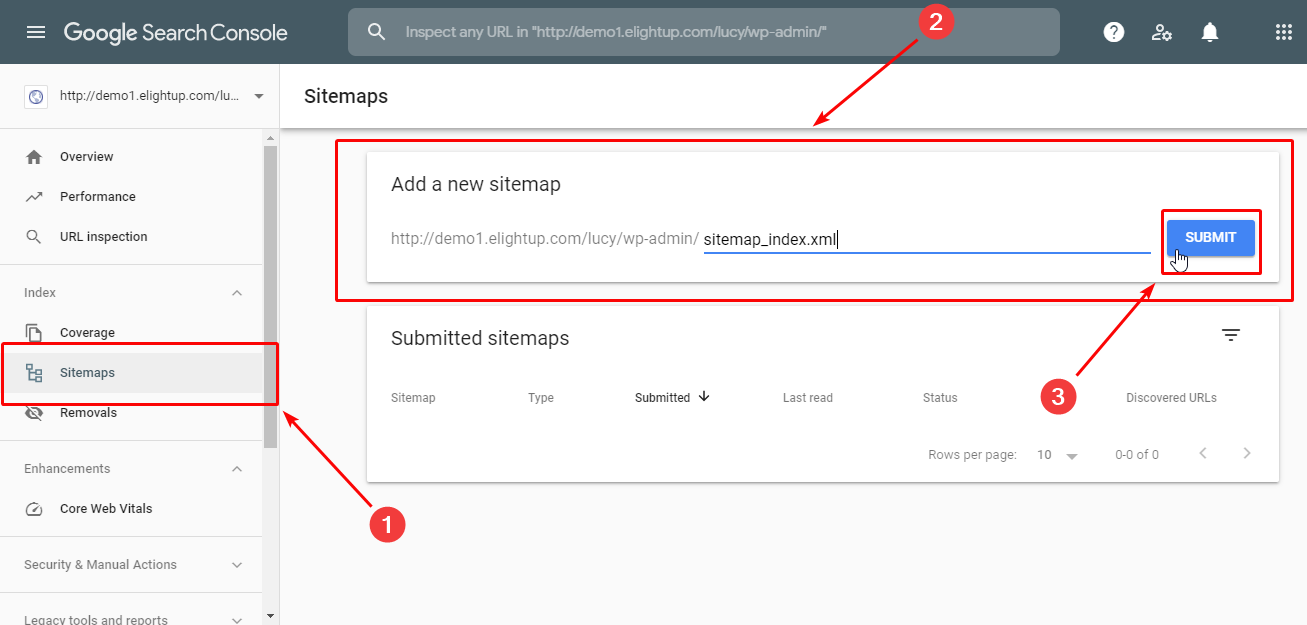Change rows per page dropdown
Viewport: 1307px width, 625px height.
pyautogui.click(x=1058, y=455)
